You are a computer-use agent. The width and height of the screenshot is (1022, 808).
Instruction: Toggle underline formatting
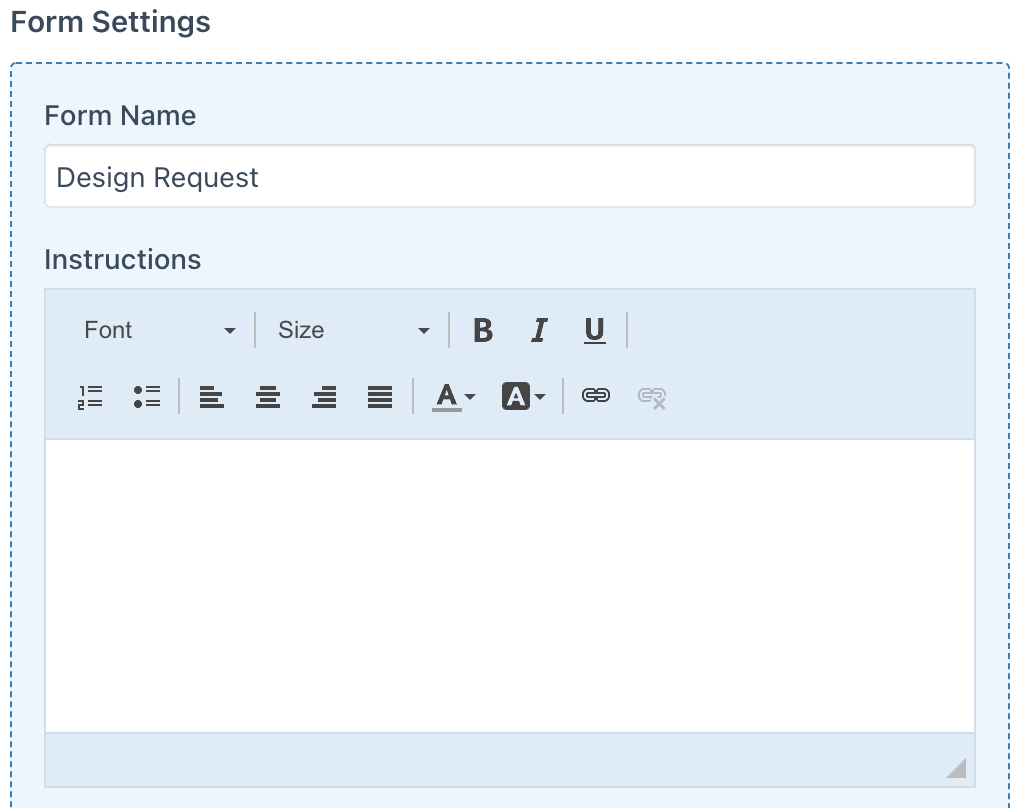coord(594,330)
